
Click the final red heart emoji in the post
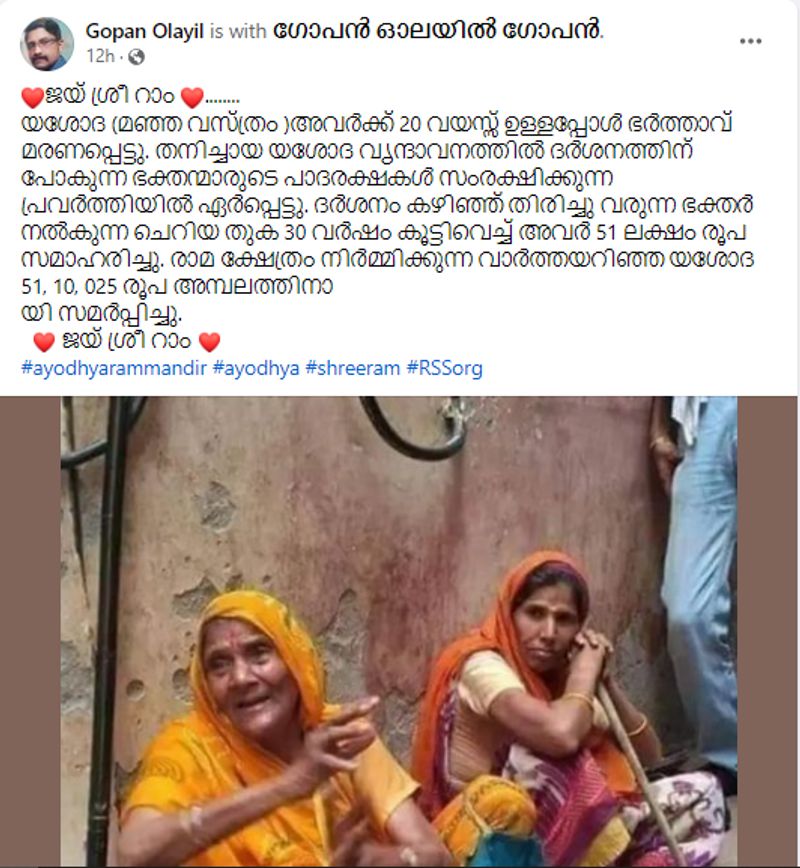pos(209,342)
